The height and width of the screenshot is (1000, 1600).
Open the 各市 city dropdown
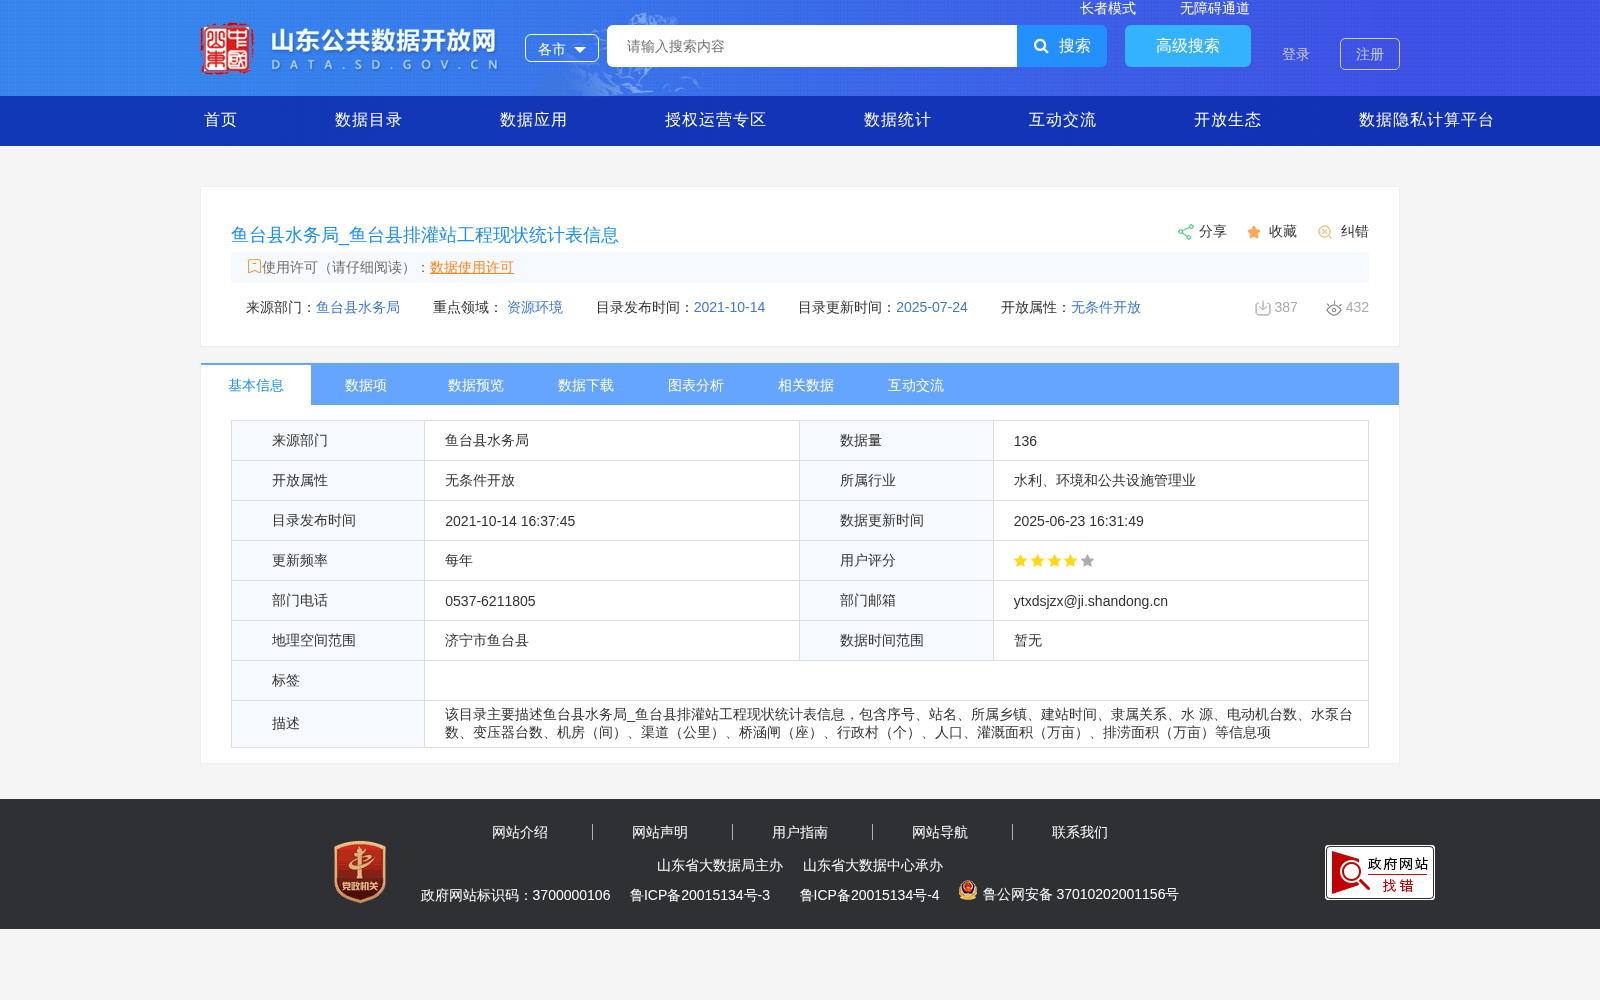point(562,48)
